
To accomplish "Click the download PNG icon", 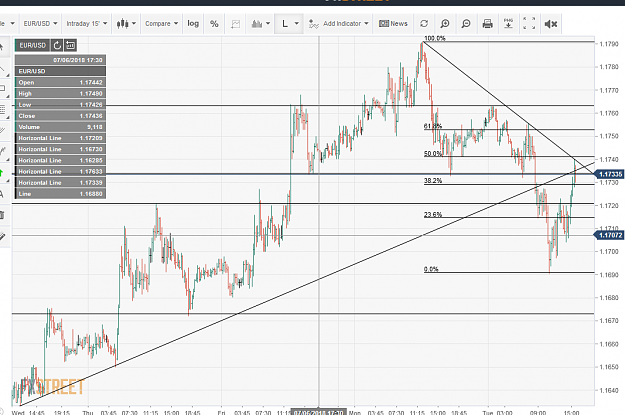I will click(508, 24).
